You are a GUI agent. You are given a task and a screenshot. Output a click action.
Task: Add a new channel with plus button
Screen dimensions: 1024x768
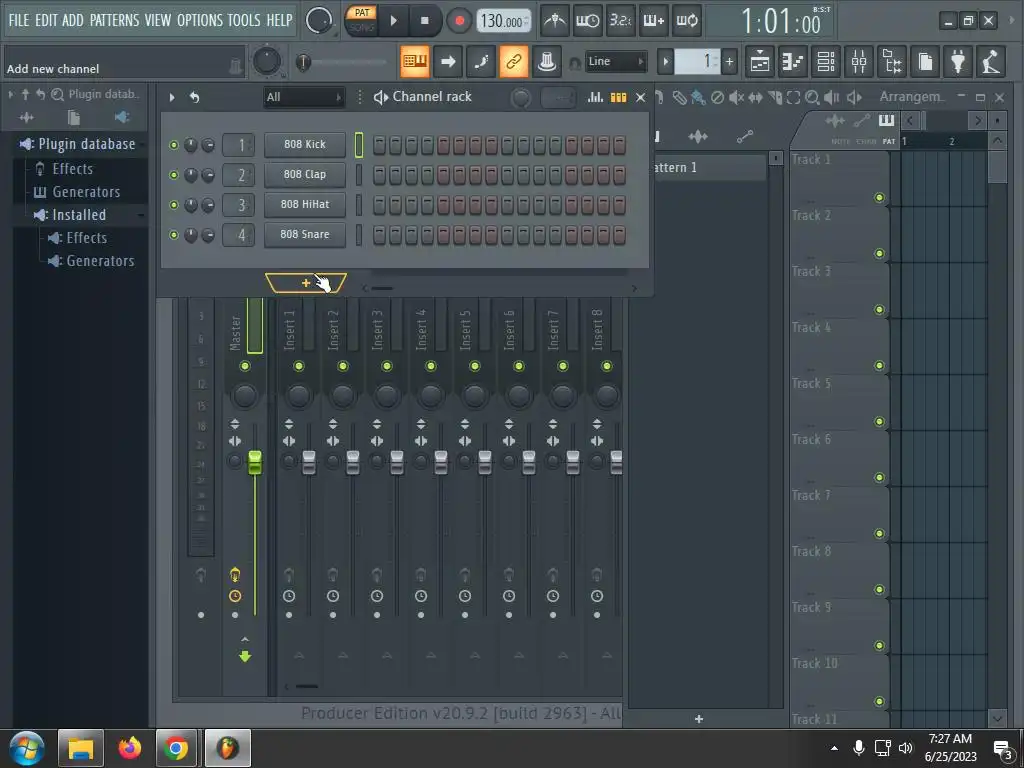[x=306, y=283]
